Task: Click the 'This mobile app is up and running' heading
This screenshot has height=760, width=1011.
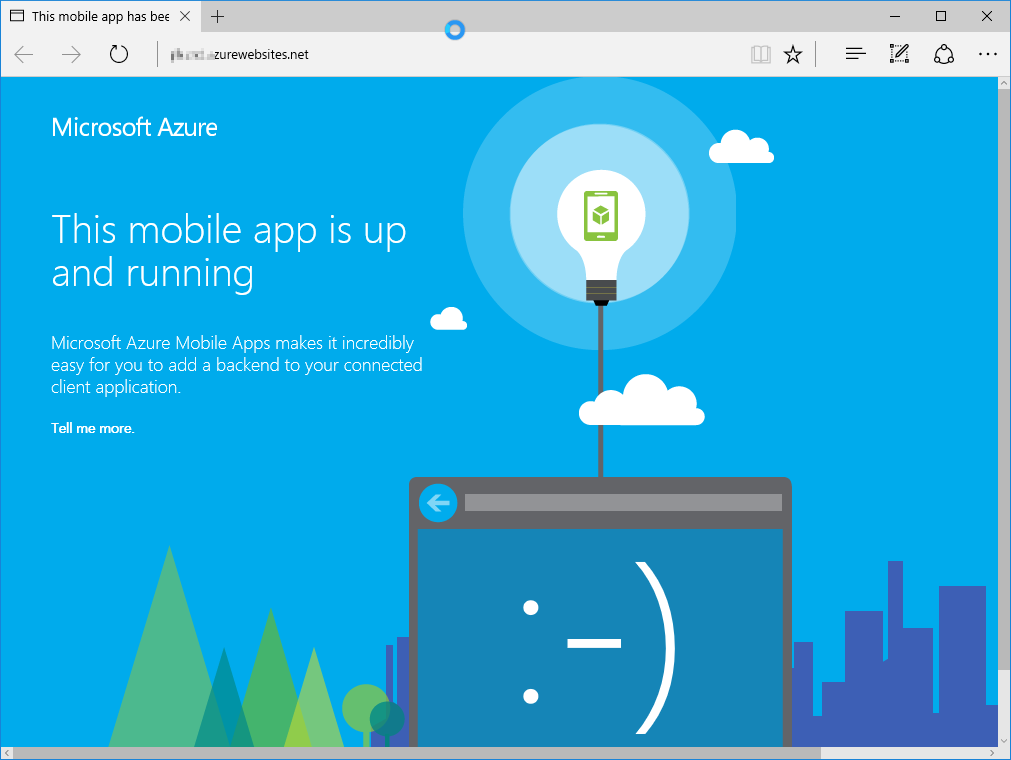Action: 229,251
